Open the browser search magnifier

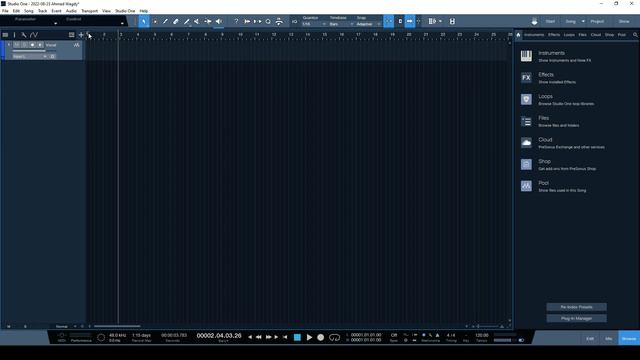[635, 35]
